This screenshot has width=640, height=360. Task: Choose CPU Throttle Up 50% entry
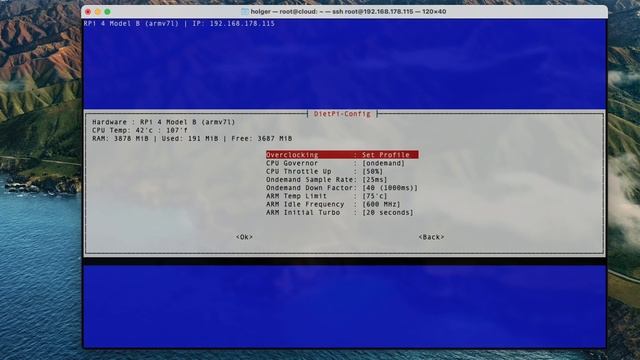coord(325,171)
